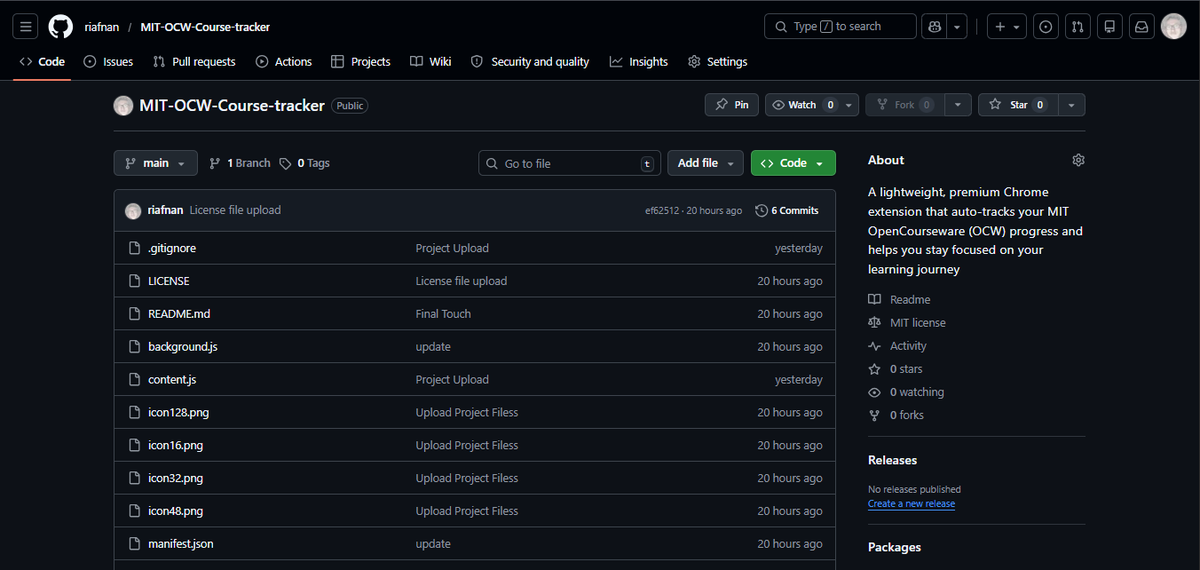Image resolution: width=1200 pixels, height=570 pixels.
Task: Open the create new plus dropdown
Action: 1006,27
